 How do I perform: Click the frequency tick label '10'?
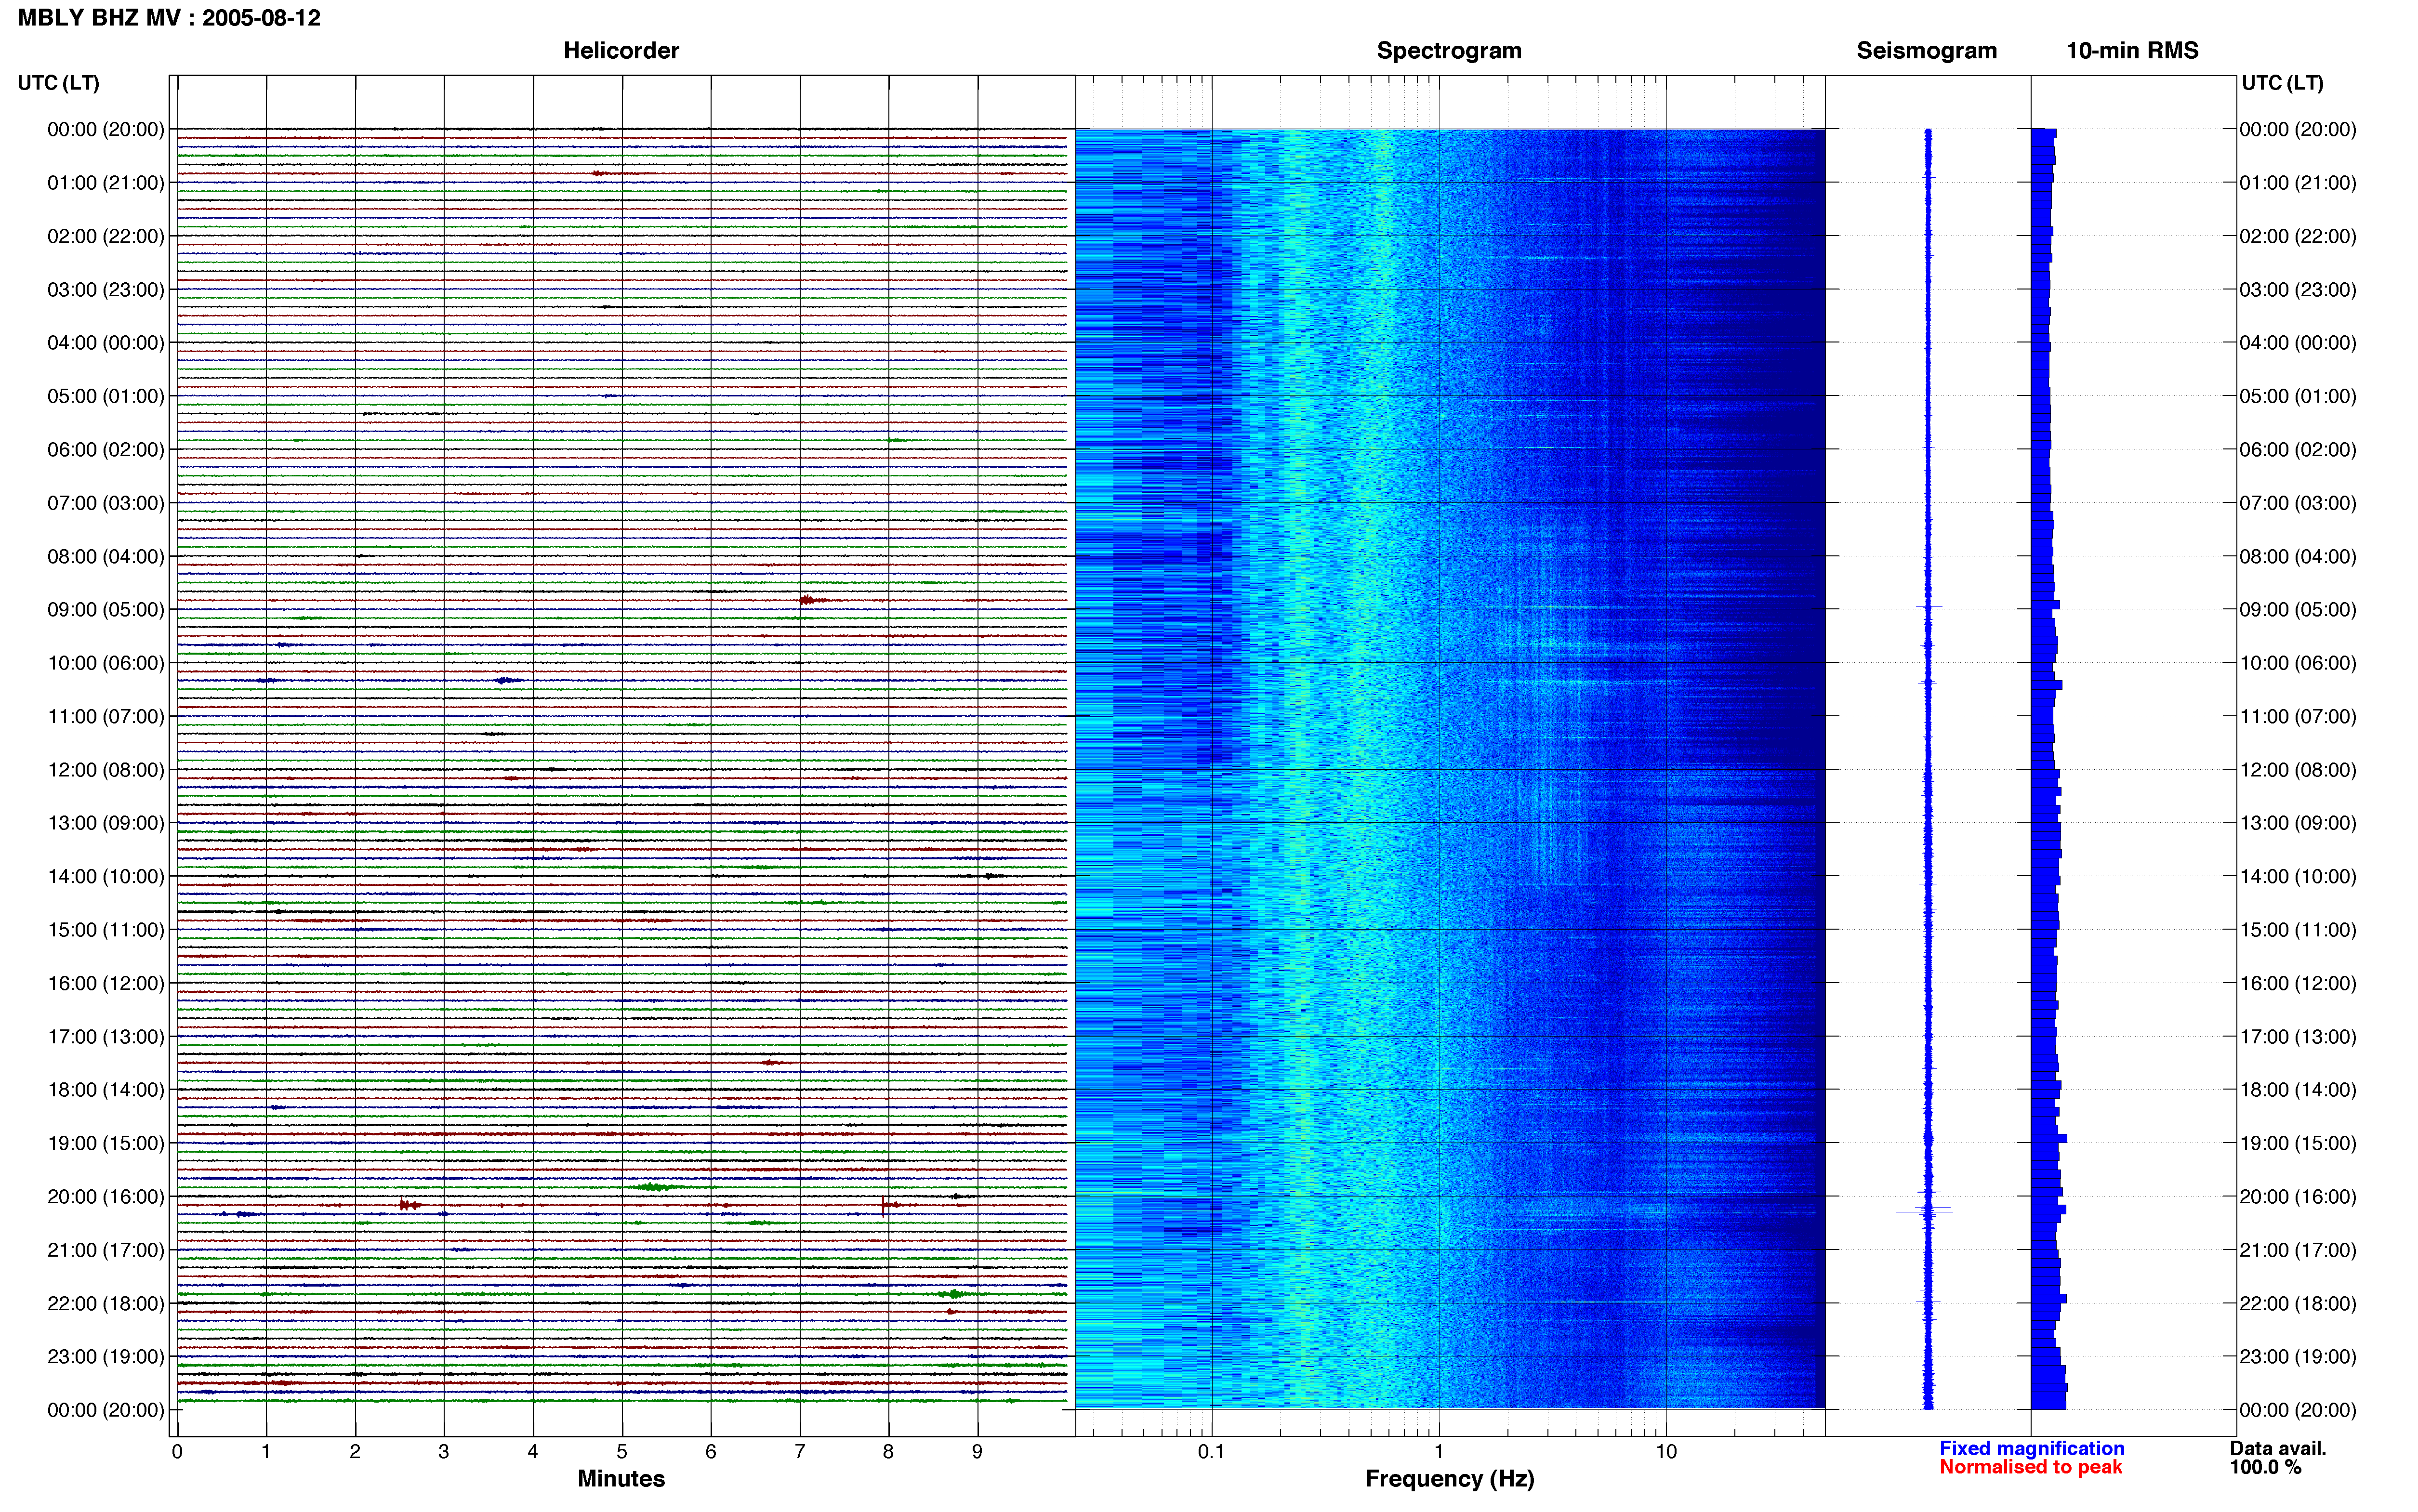[x=1666, y=1452]
